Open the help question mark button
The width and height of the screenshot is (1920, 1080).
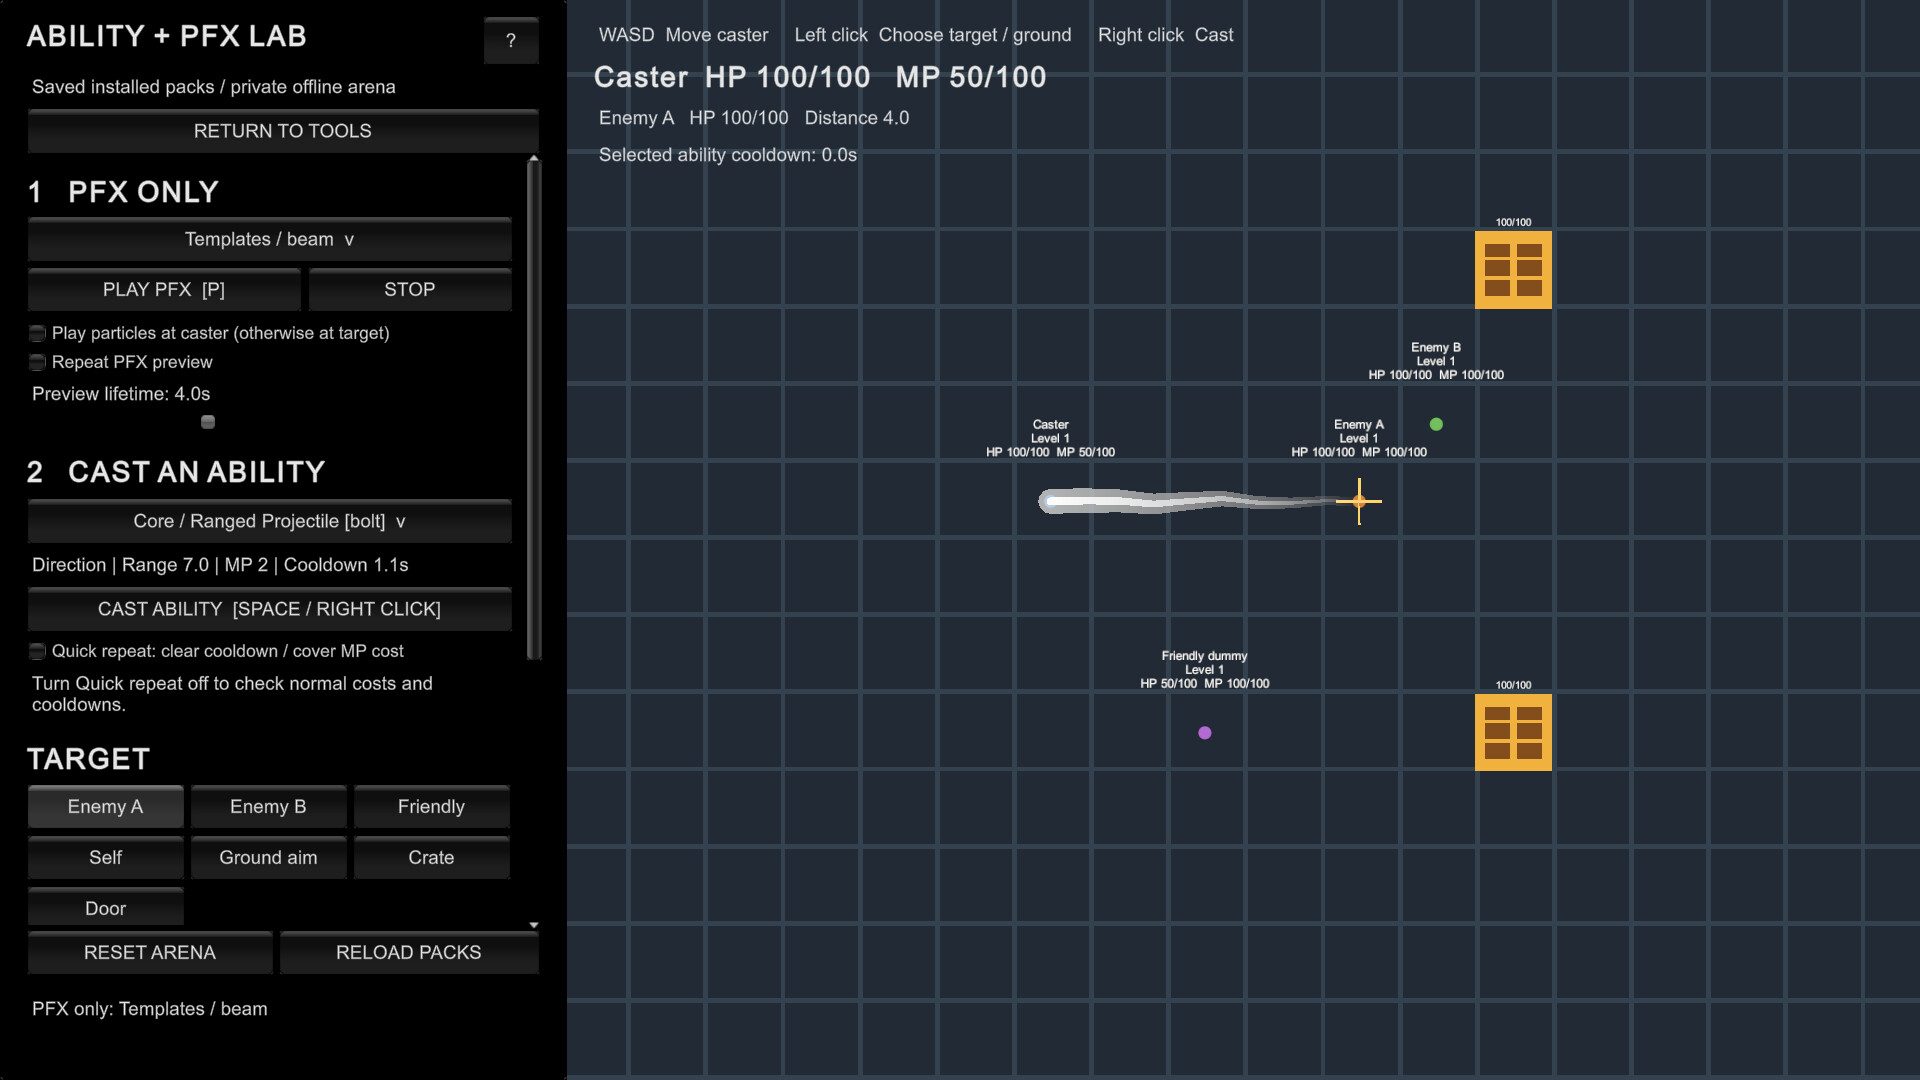[x=511, y=41]
